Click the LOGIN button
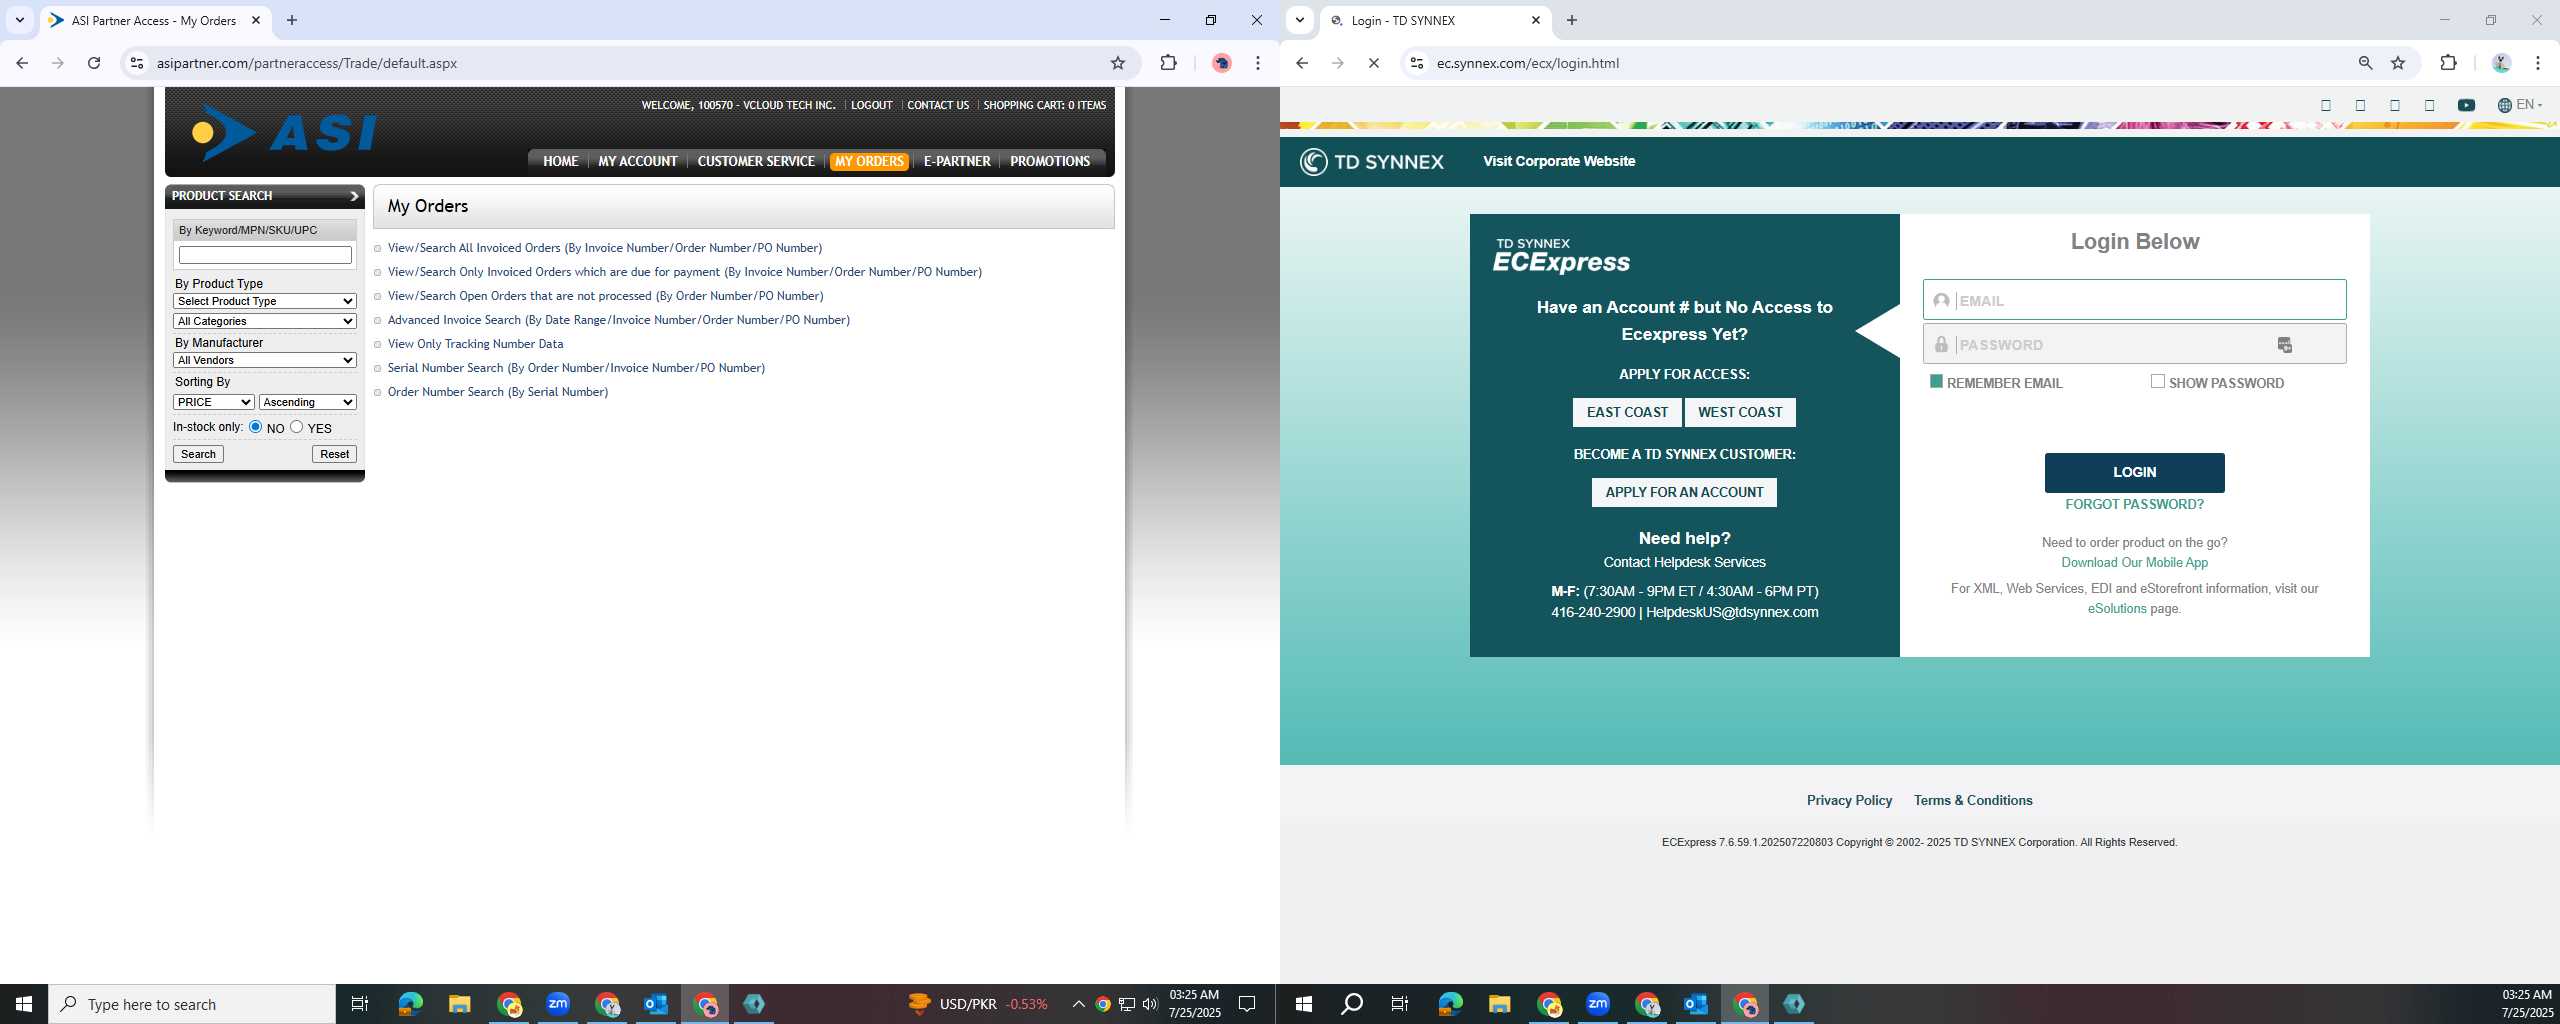 pyautogui.click(x=2134, y=472)
